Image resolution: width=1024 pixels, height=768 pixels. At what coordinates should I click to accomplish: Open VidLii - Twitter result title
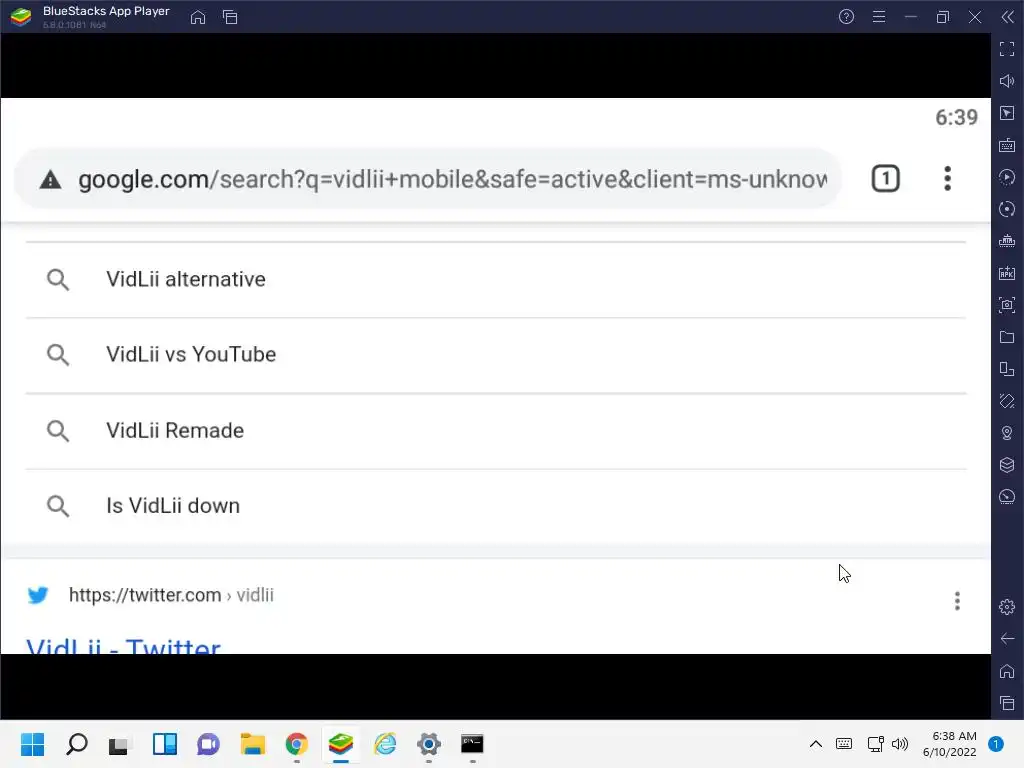pos(123,646)
